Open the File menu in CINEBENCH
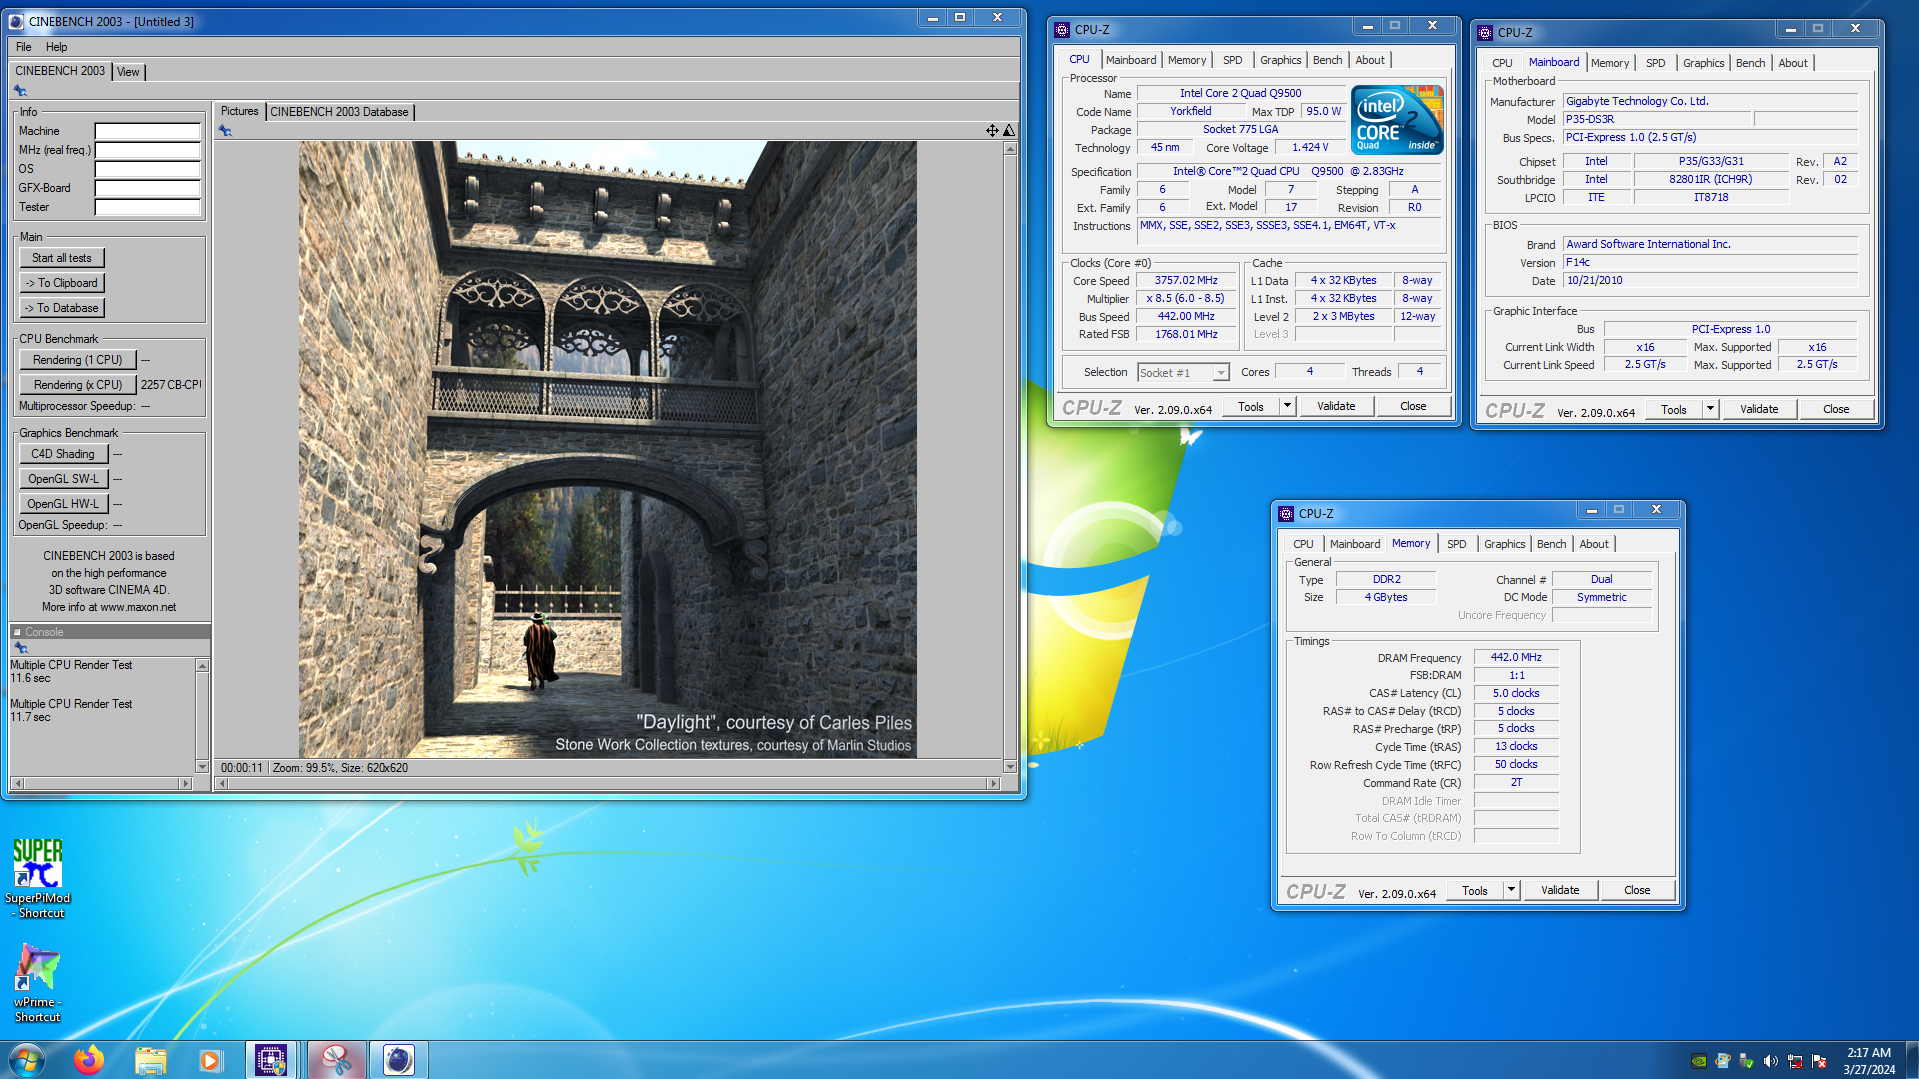1919x1079 pixels. click(24, 47)
